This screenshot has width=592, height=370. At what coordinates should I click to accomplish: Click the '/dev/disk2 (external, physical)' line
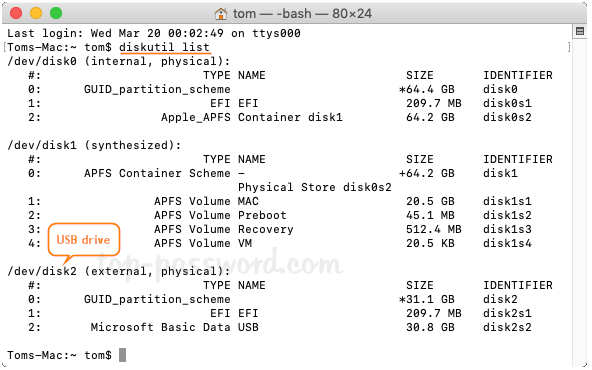(x=119, y=271)
